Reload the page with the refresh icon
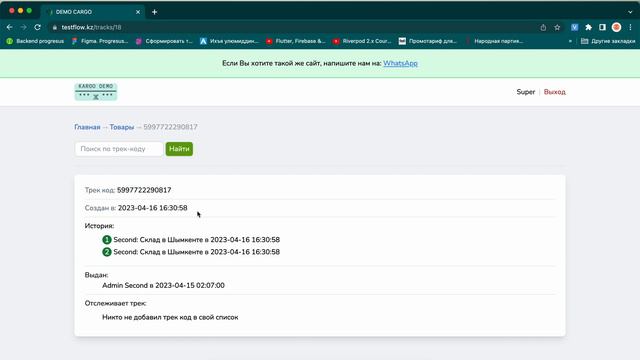Image resolution: width=640 pixels, height=360 pixels. [x=38, y=27]
